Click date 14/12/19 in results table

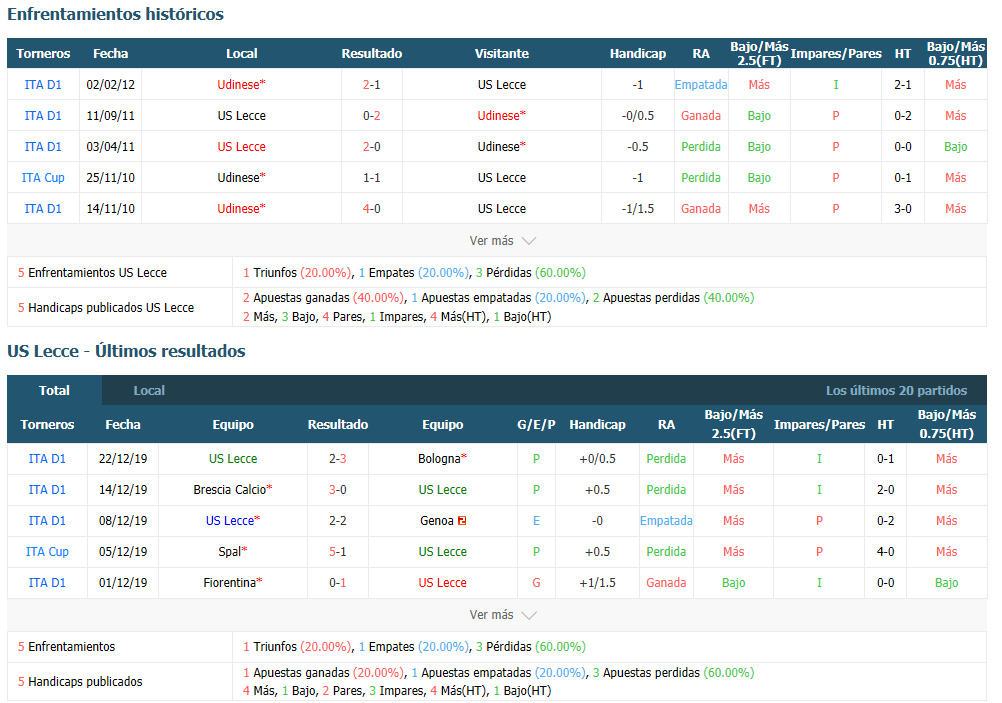pyautogui.click(x=123, y=490)
